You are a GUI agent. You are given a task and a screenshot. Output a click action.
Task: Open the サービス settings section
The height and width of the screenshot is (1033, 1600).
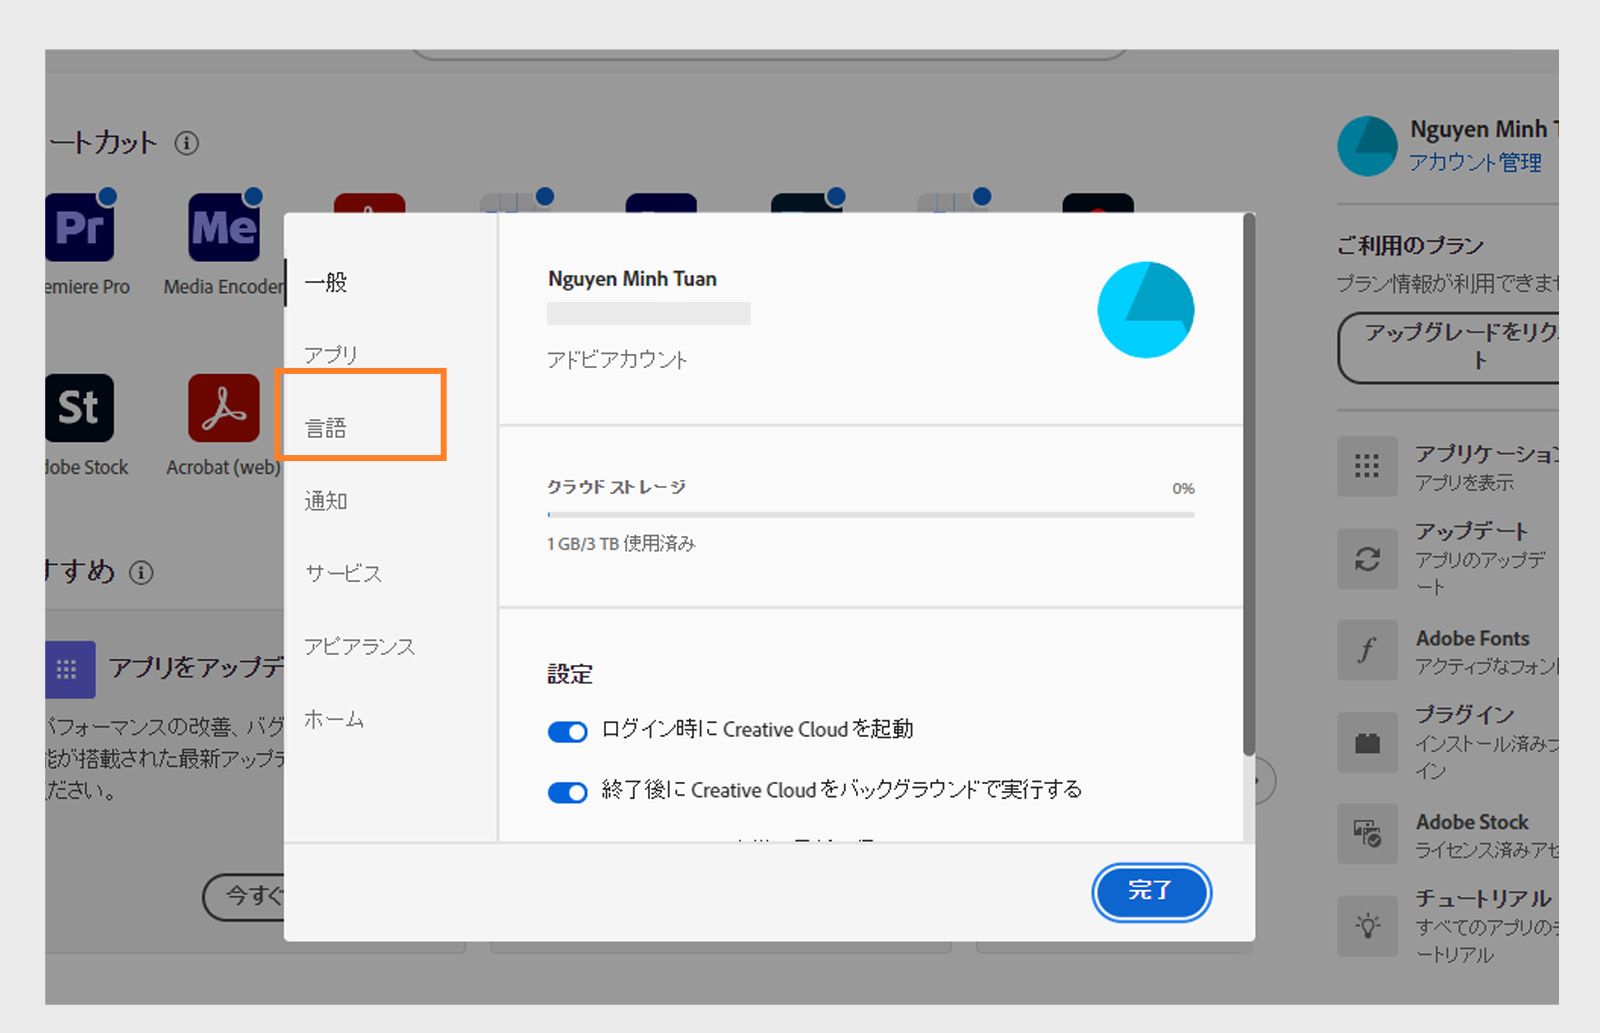[343, 574]
